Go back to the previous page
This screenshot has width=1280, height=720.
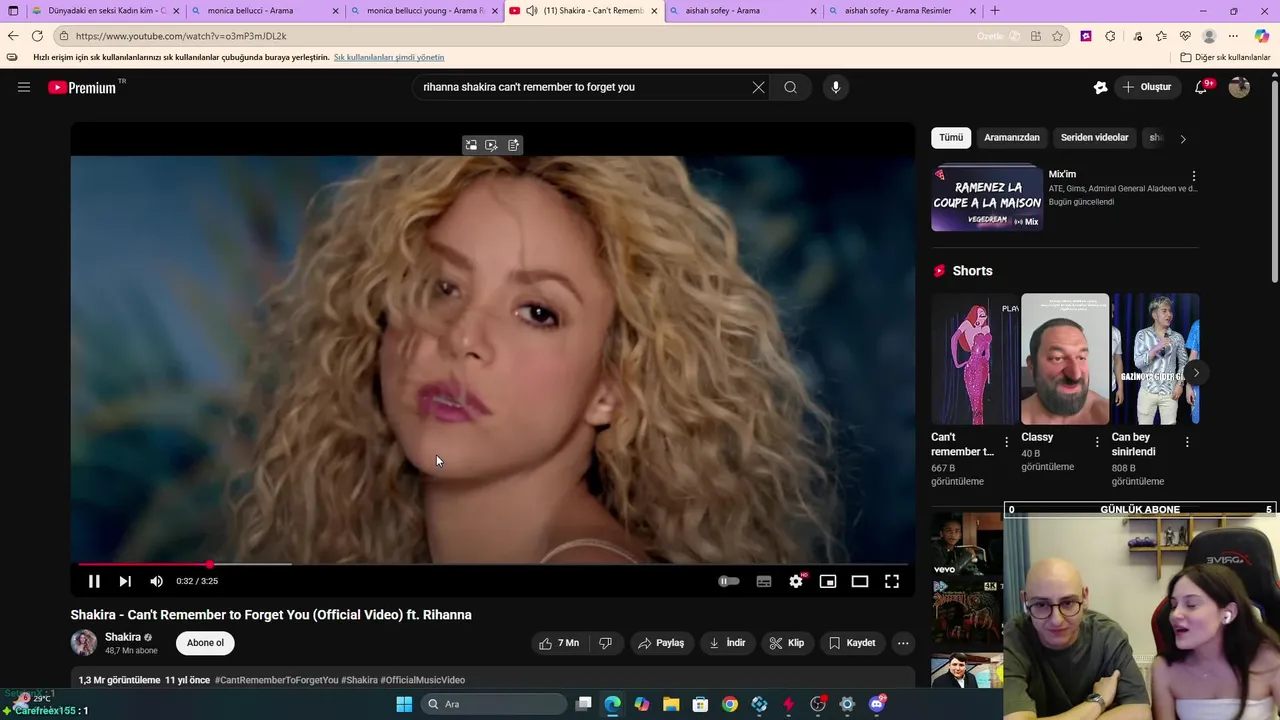pyautogui.click(x=12, y=36)
